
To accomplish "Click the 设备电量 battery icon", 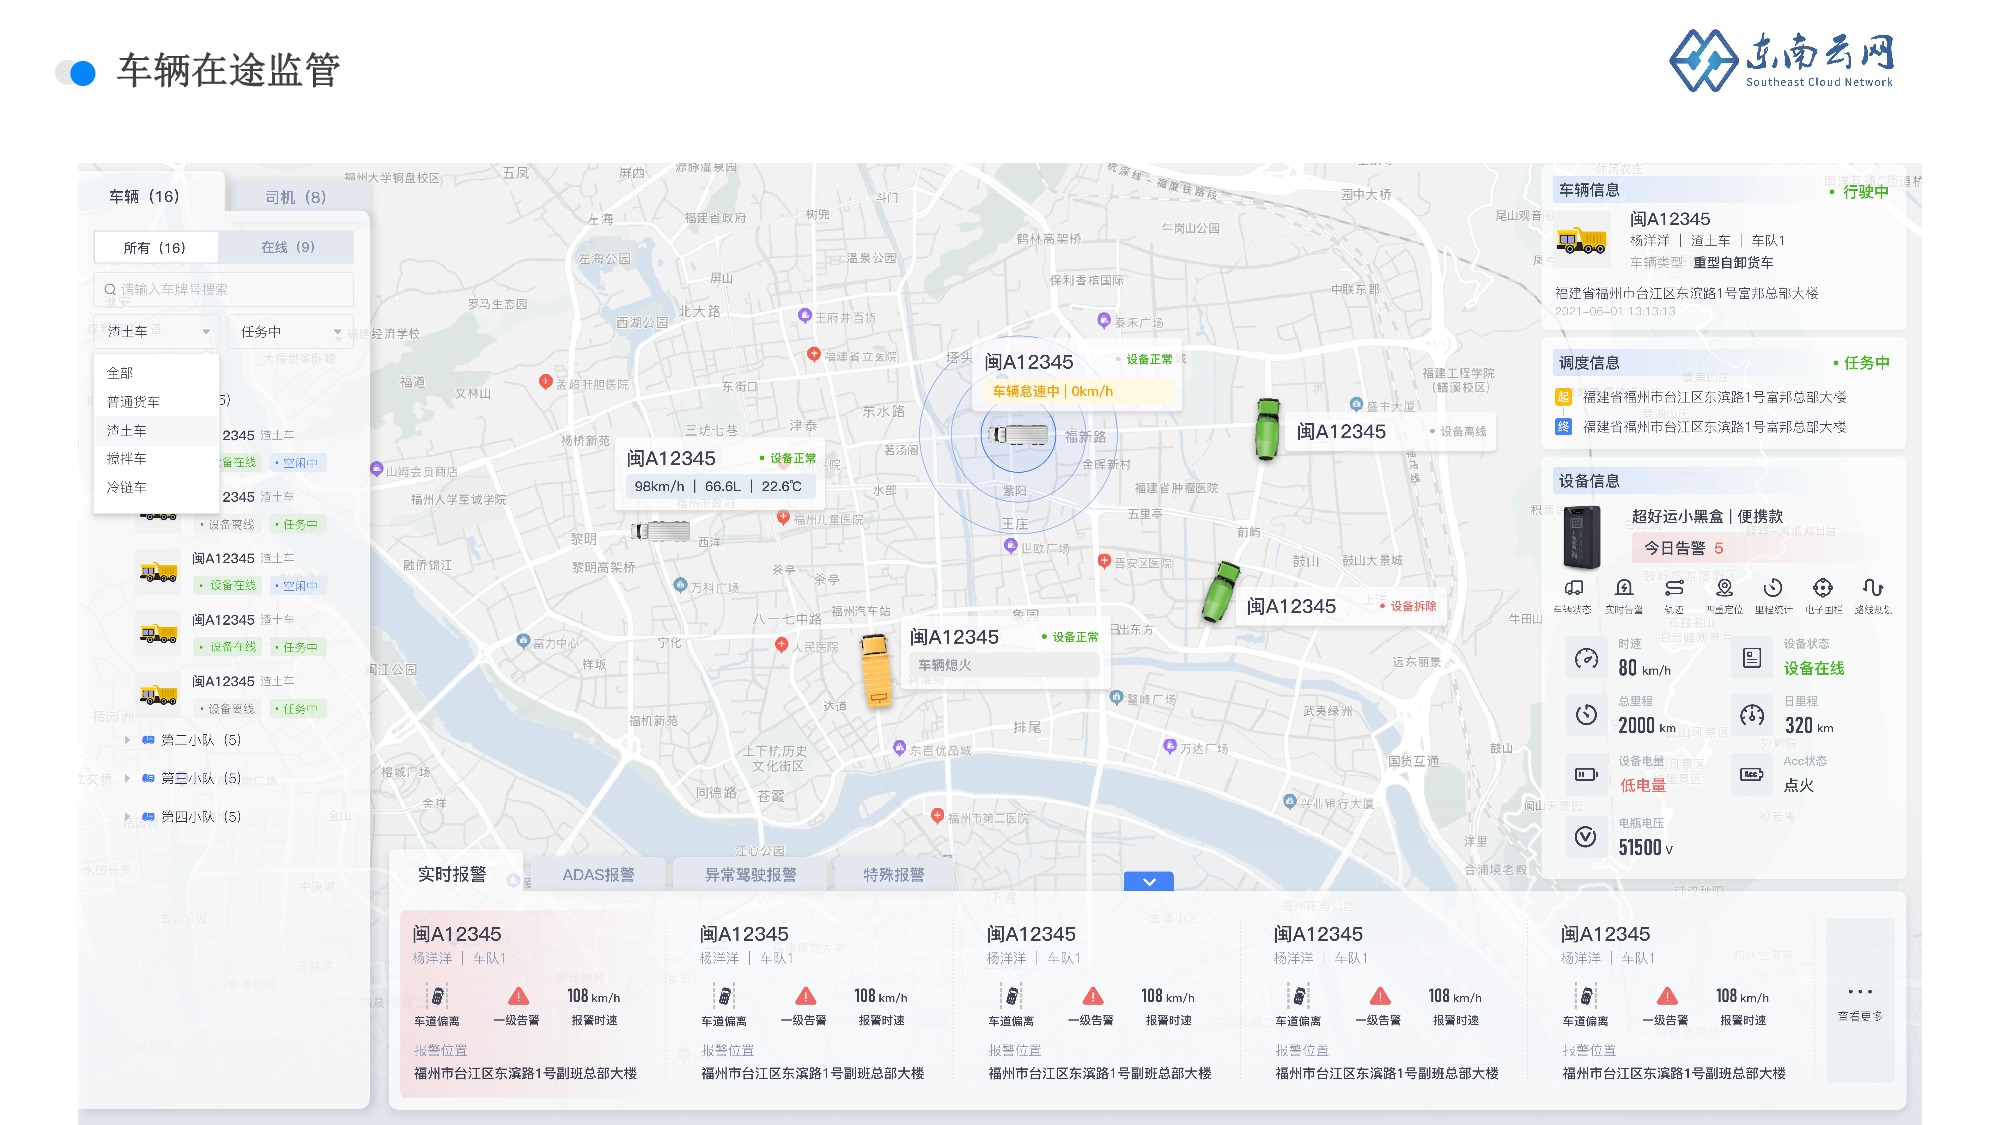I will pos(1586,774).
